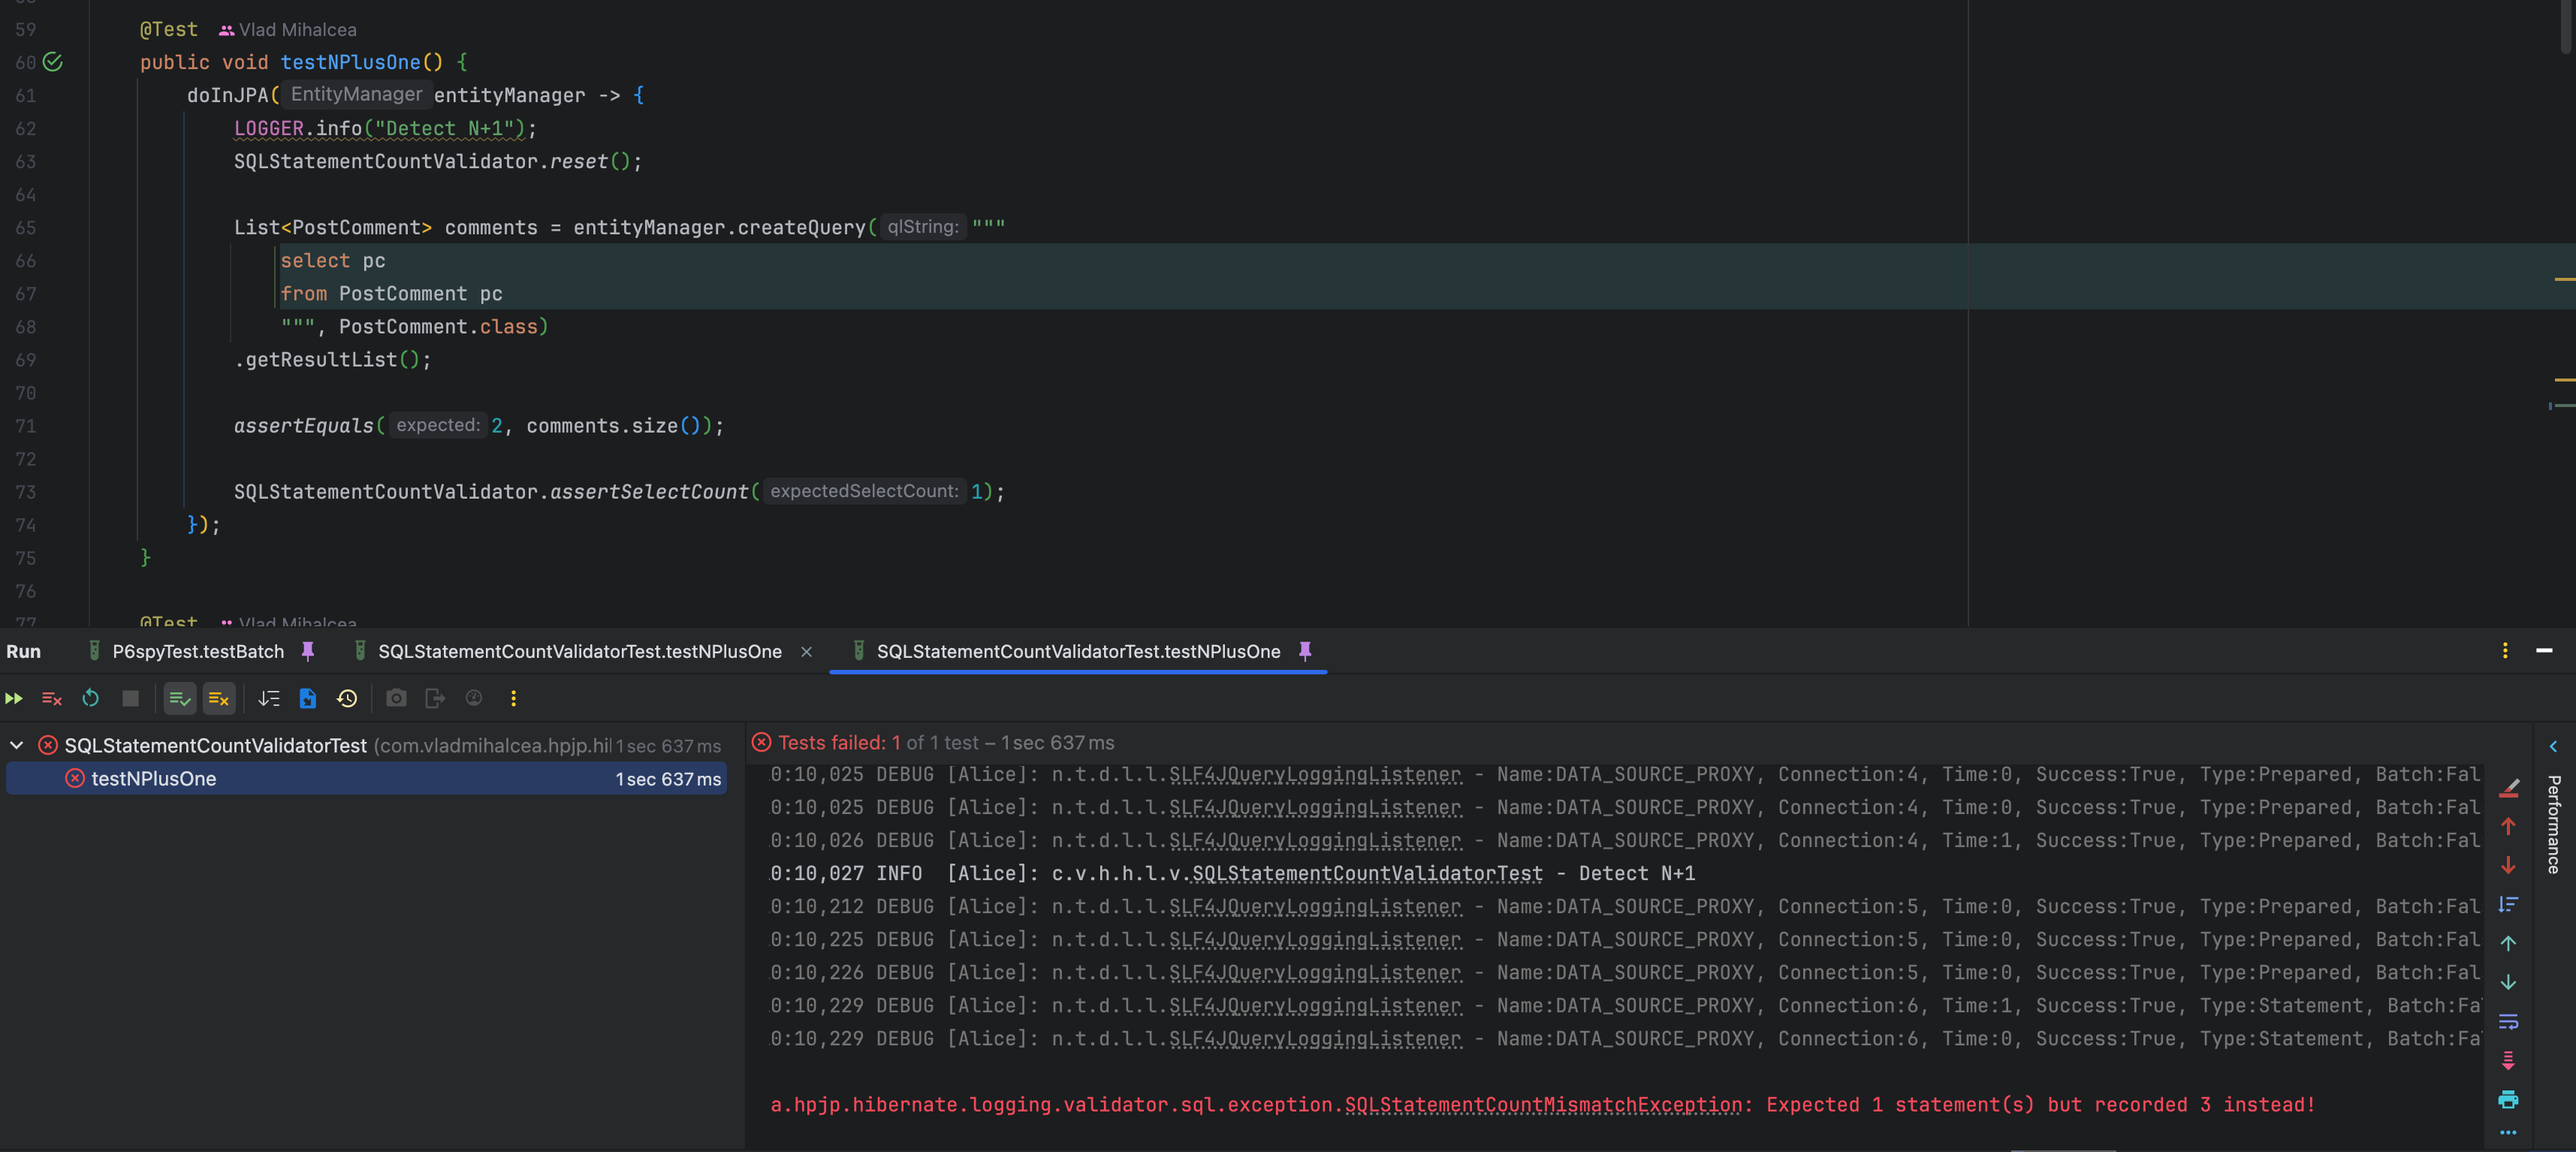The height and width of the screenshot is (1152, 2576).
Task: Click the red up-arrow previous error icon
Action: click(2507, 826)
